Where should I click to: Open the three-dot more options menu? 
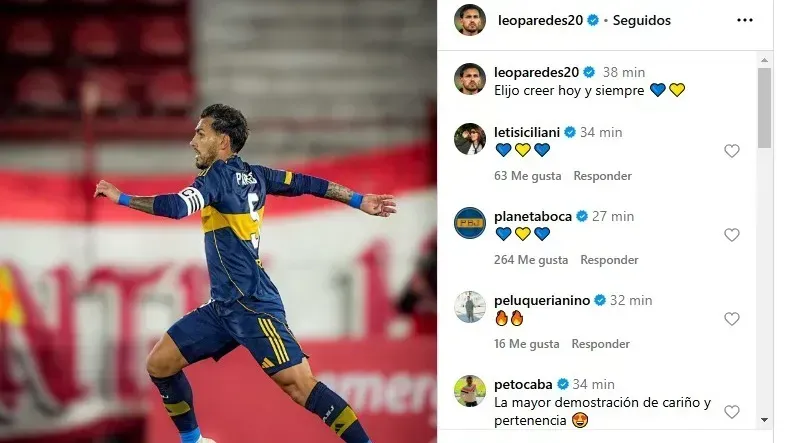coord(745,20)
